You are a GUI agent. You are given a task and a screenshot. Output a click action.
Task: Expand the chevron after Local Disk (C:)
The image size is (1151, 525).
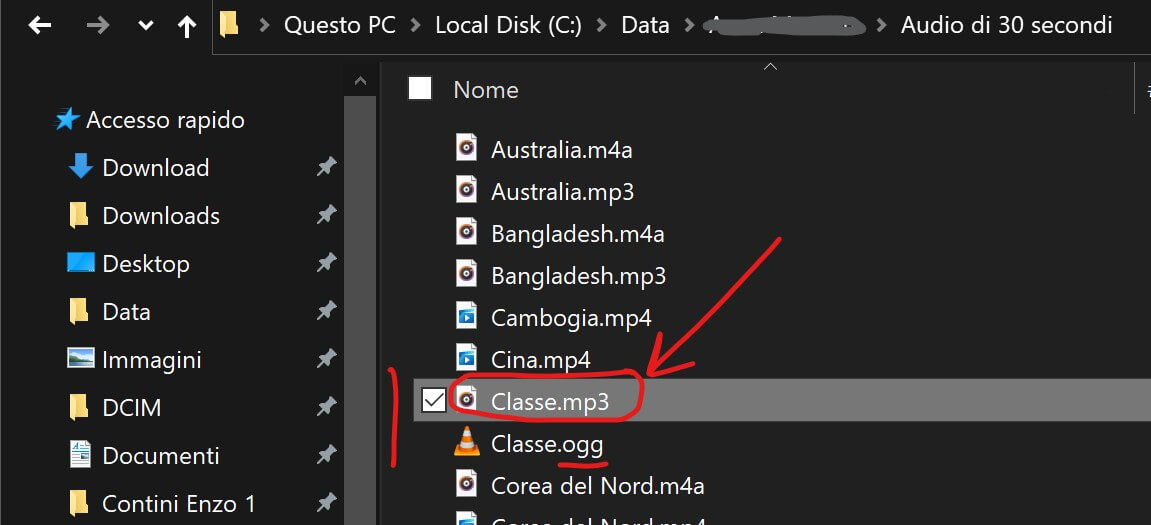(x=601, y=25)
